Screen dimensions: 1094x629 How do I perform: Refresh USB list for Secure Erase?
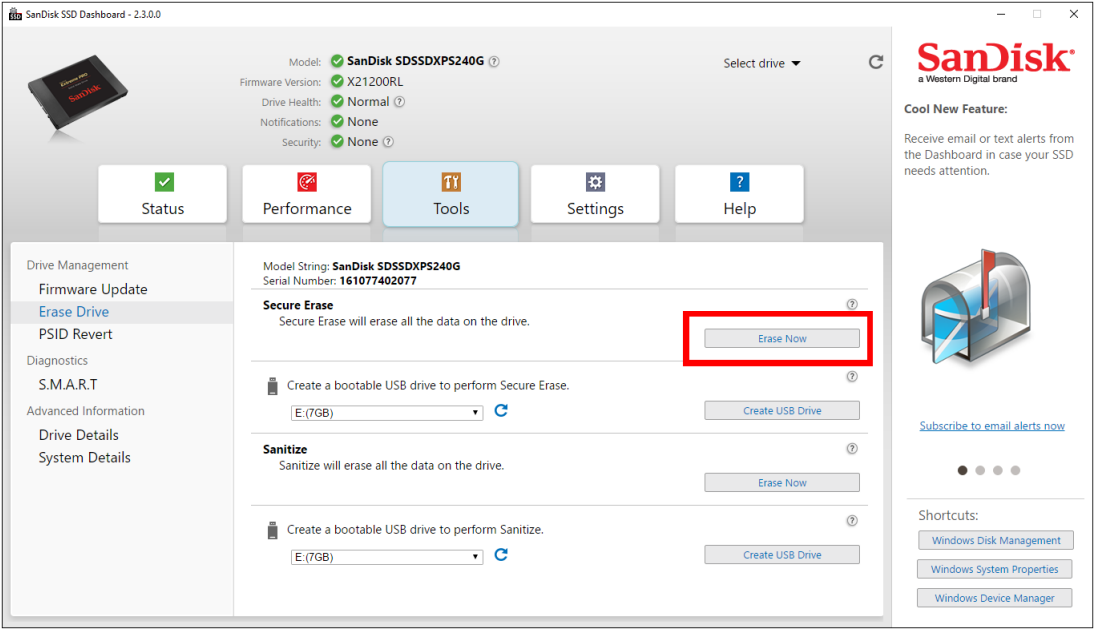[x=501, y=411]
